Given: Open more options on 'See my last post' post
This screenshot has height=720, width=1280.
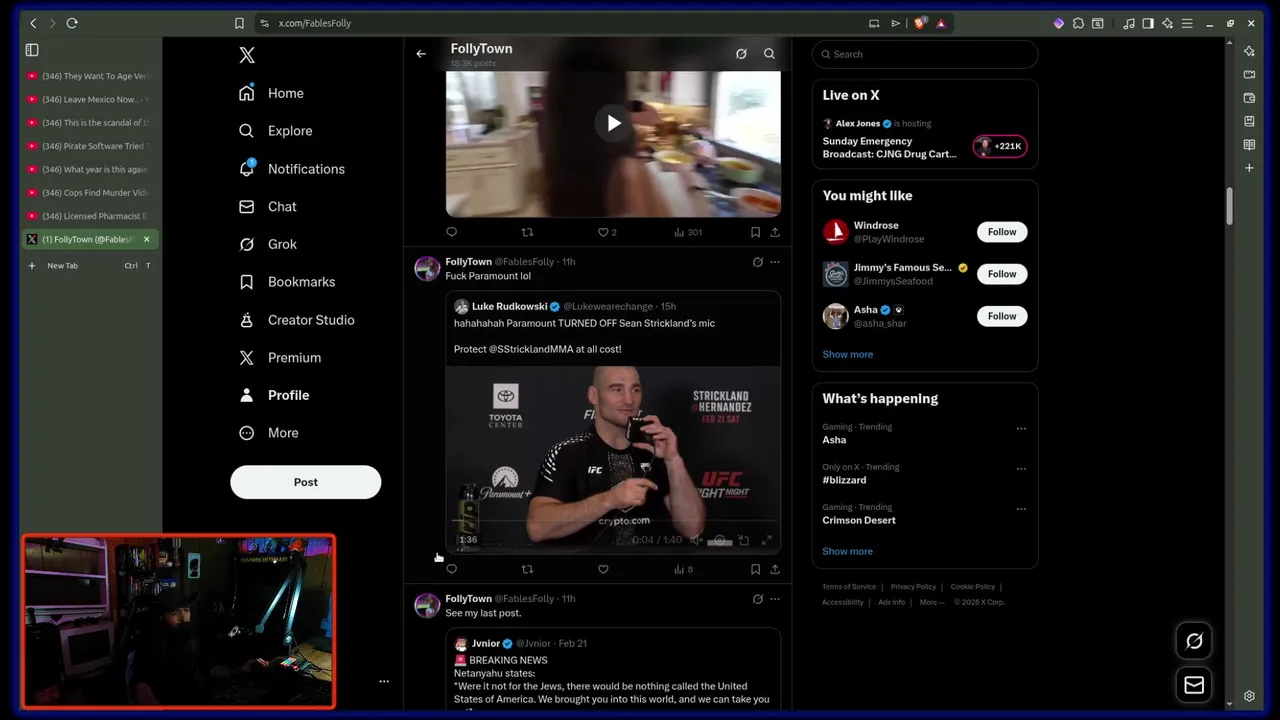Looking at the screenshot, I should click(775, 599).
